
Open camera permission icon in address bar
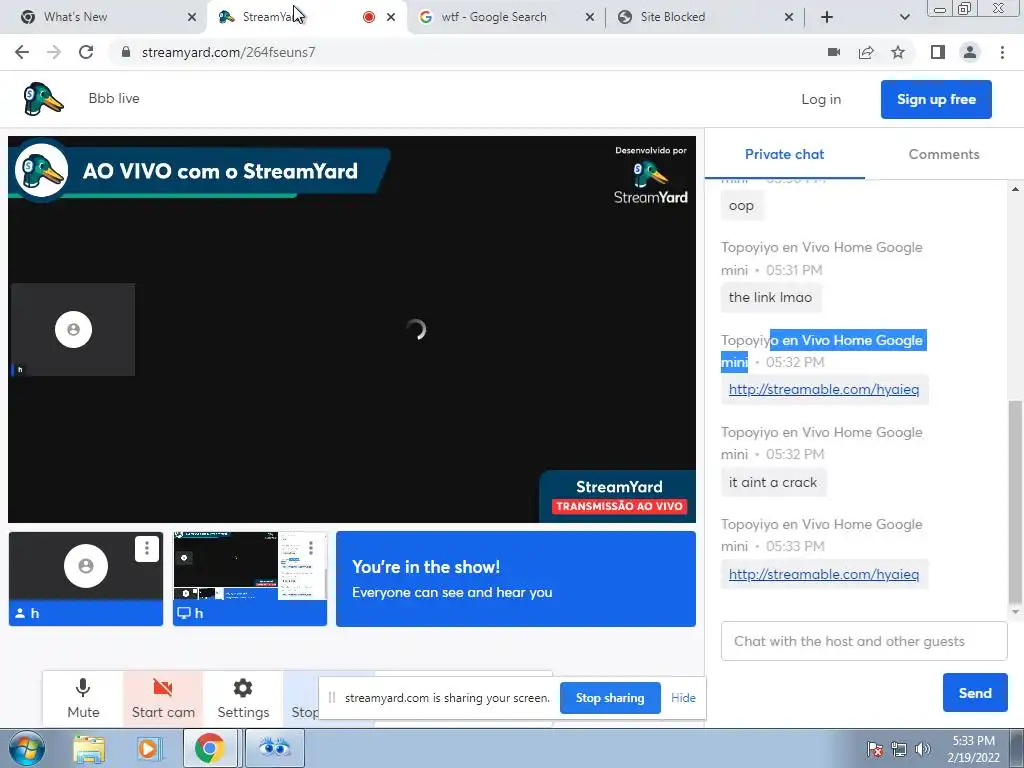(834, 52)
